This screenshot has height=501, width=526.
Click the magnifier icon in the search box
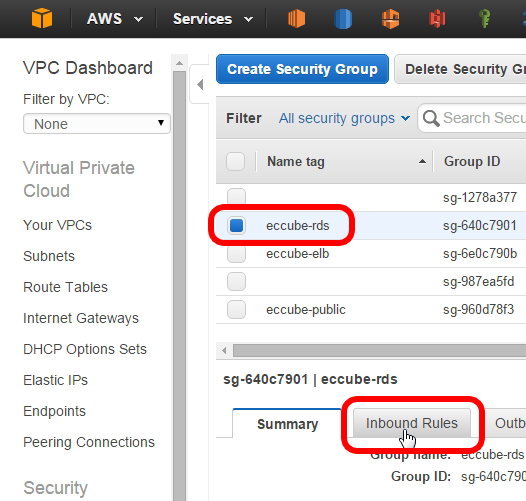coord(431,118)
